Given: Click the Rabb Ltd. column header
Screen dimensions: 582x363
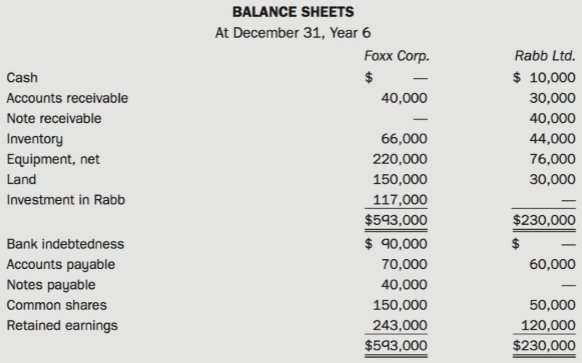Looking at the screenshot, I should tap(545, 56).
